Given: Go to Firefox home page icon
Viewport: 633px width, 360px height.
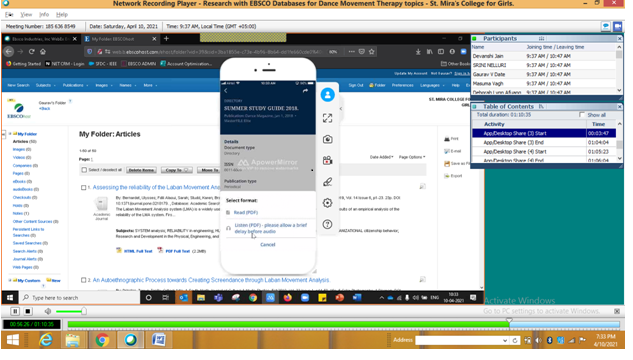Looking at the screenshot, I should pos(43,52).
